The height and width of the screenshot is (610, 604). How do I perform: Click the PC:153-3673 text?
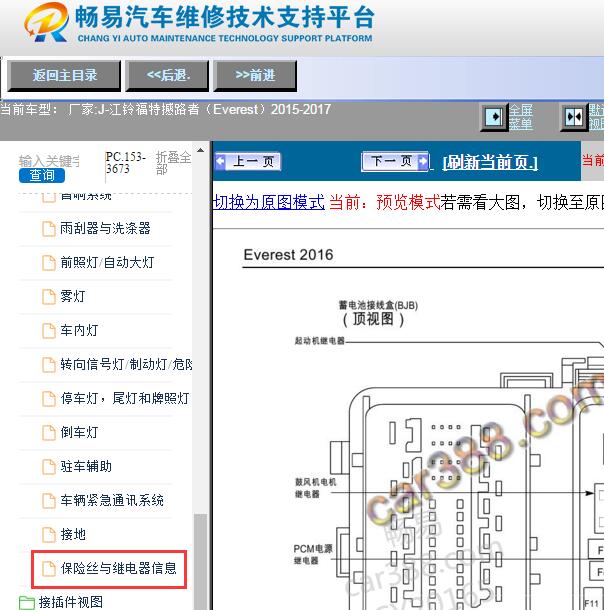click(x=125, y=163)
